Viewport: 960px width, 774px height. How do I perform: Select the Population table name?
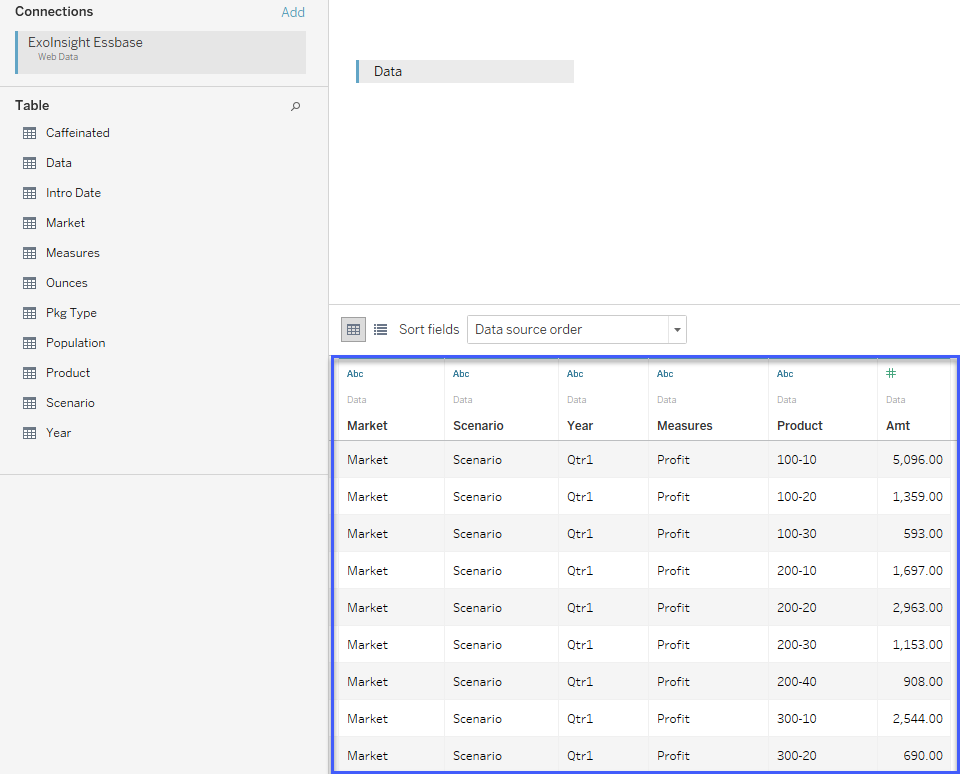pos(75,343)
